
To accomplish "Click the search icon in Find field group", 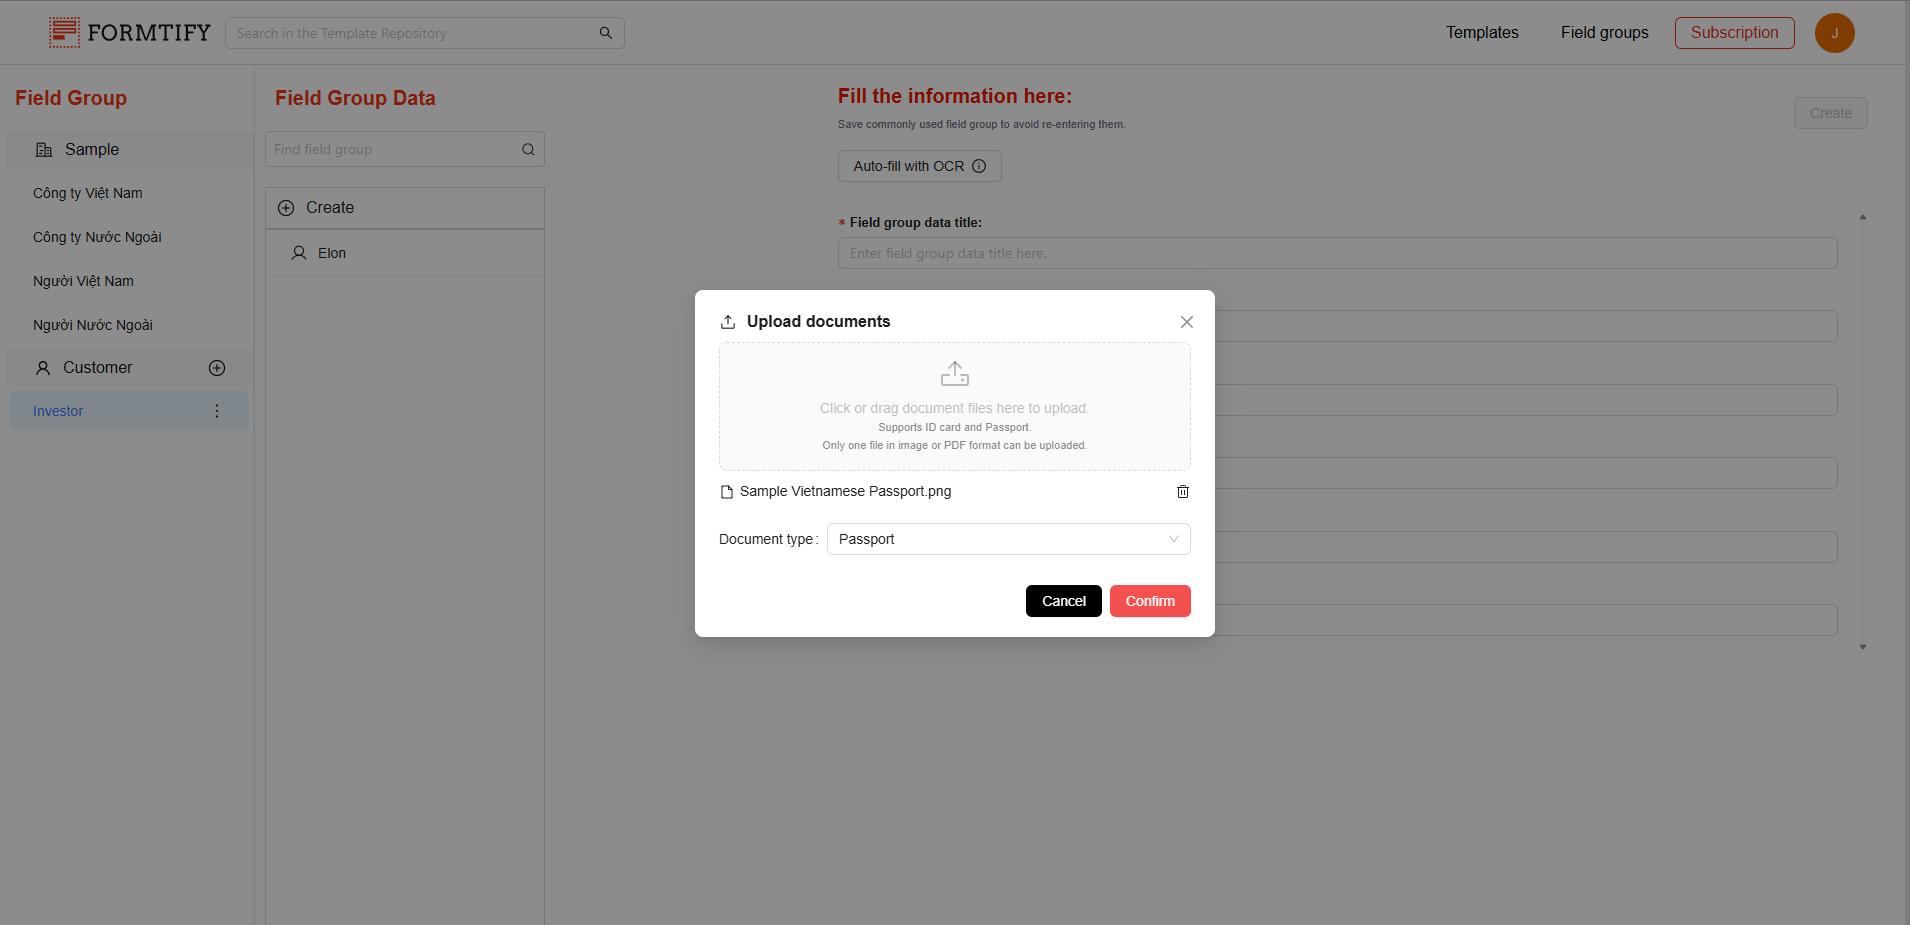I will 528,150.
